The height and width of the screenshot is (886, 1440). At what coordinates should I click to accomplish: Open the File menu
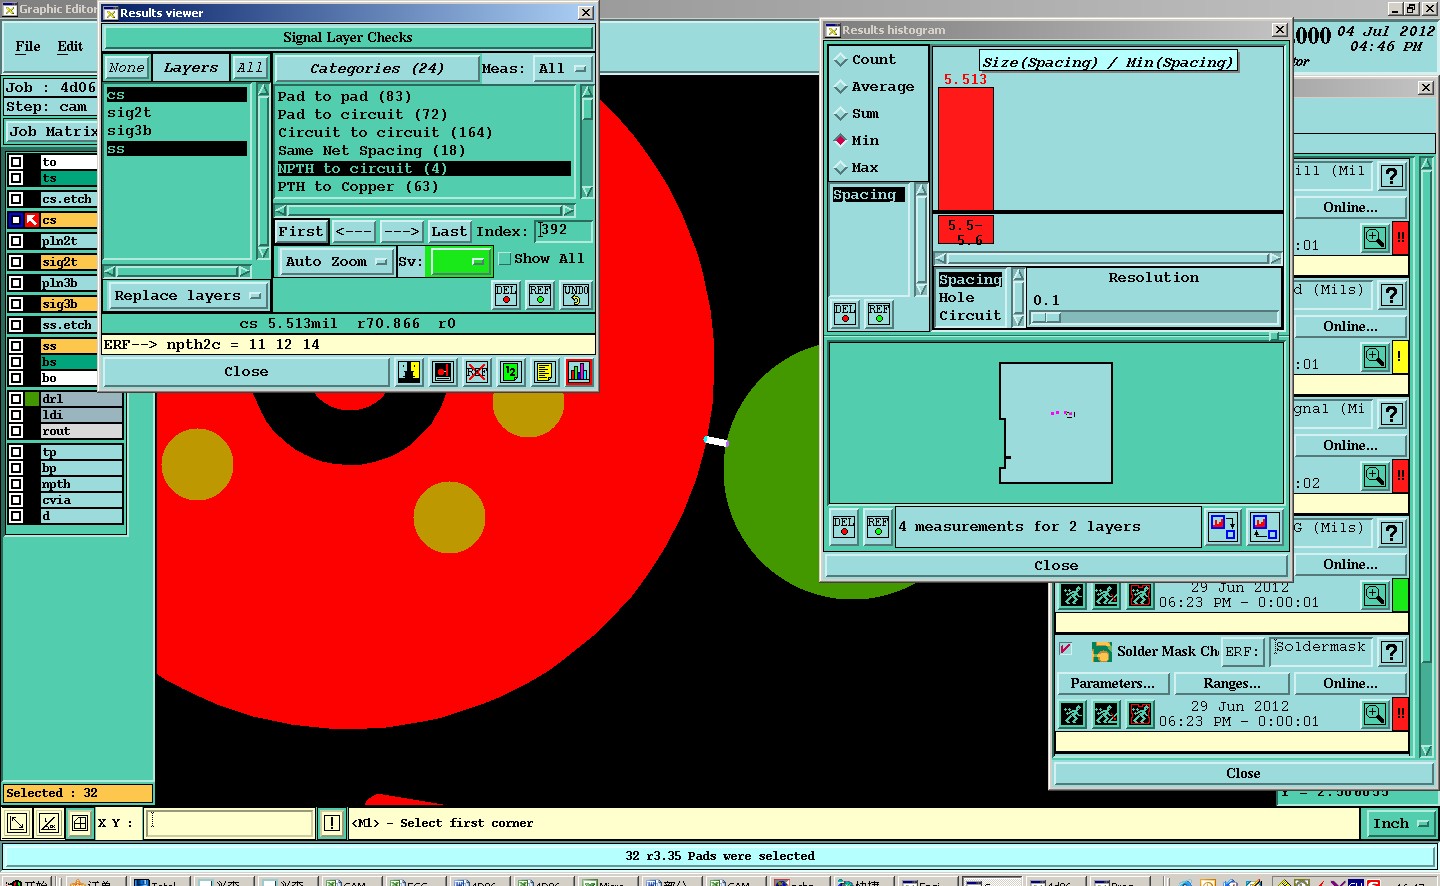point(28,46)
